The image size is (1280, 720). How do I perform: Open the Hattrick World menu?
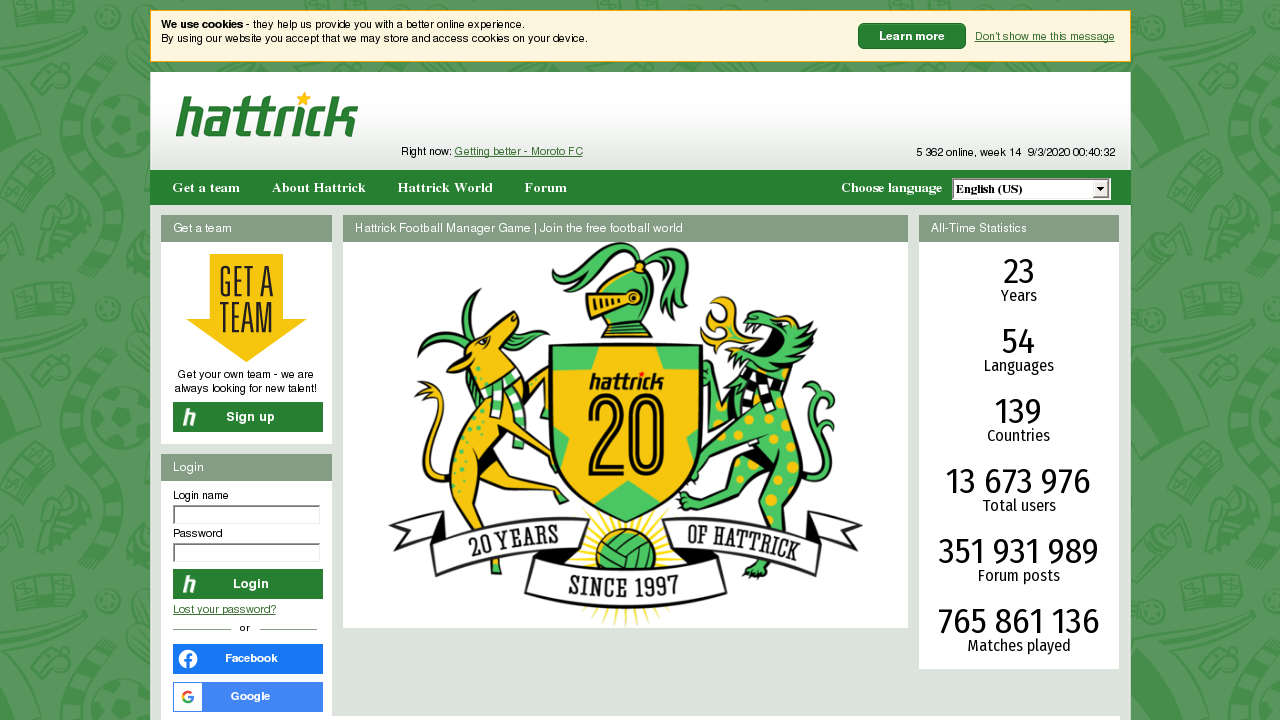click(445, 188)
